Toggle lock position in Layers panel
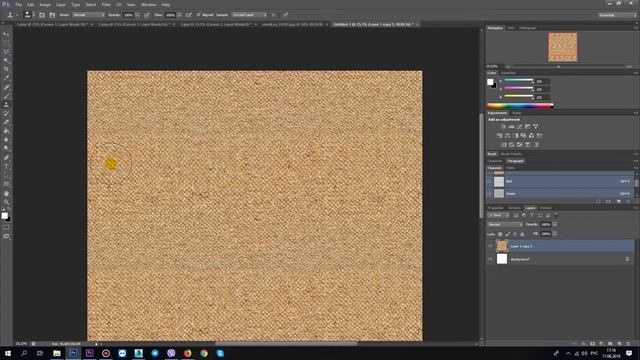This screenshot has height=360, width=640. point(515,234)
